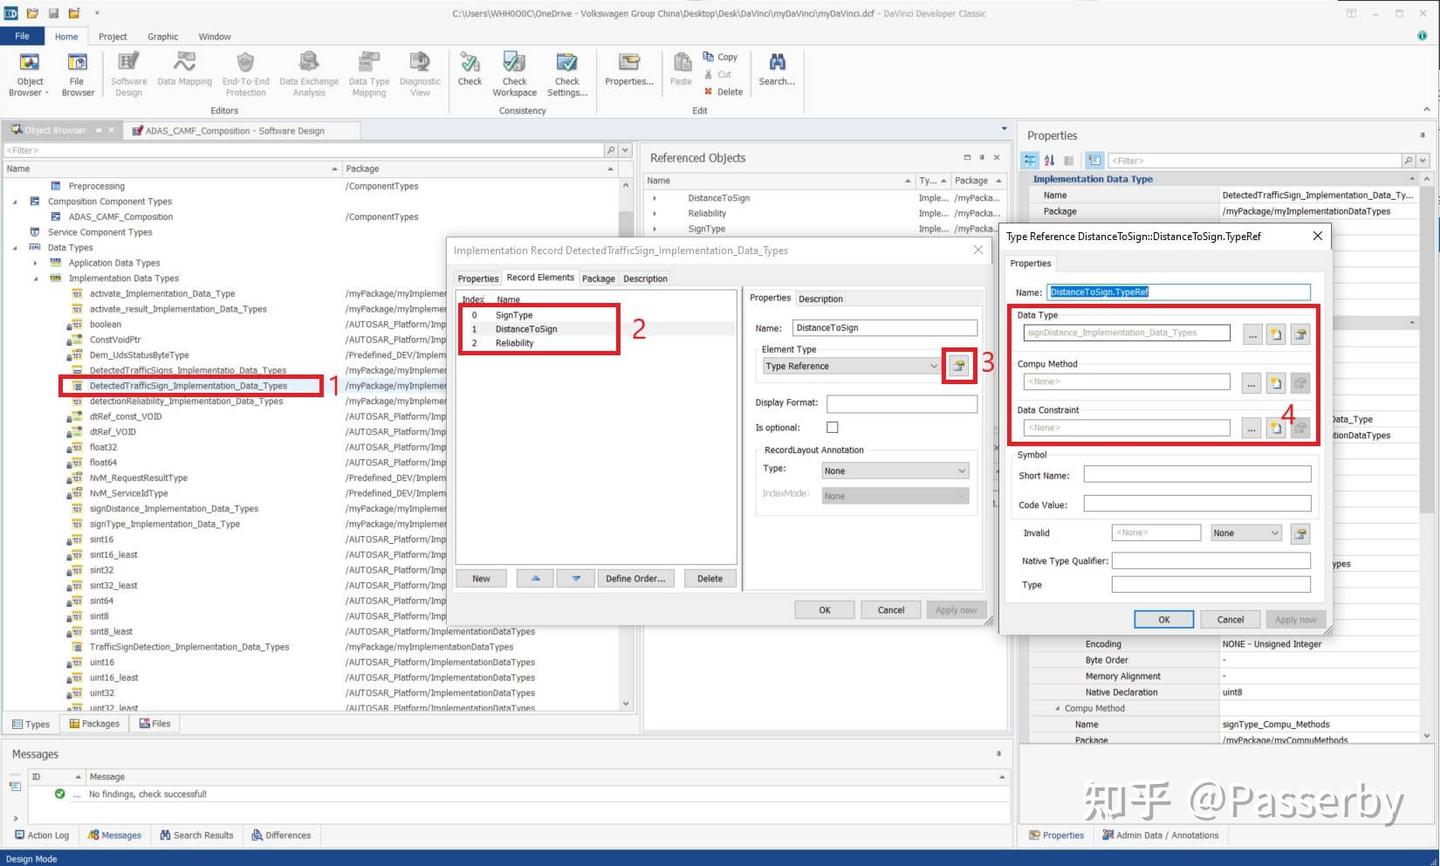
Task: Click the element type reference edit icon
Action: (958, 366)
